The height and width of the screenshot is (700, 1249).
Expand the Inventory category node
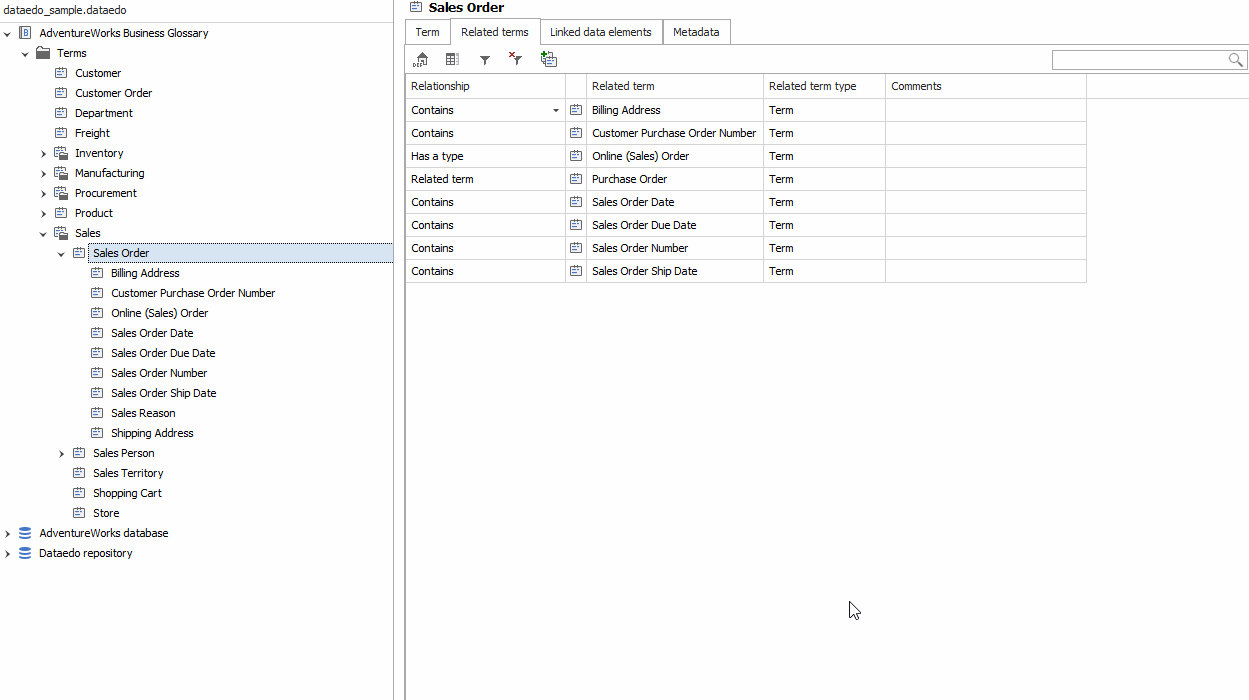point(43,153)
